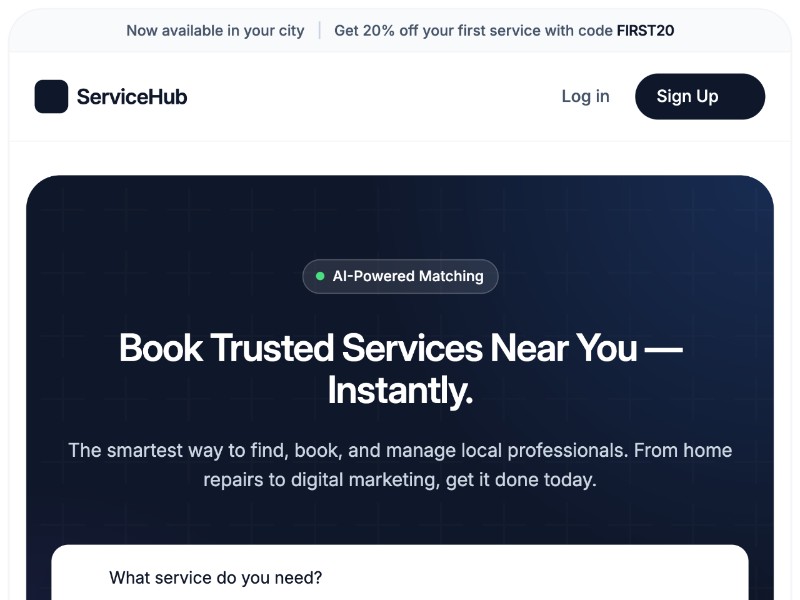Focus the 'What service do you need?' field label
Screen dimensions: 800x600
[x=215, y=578]
